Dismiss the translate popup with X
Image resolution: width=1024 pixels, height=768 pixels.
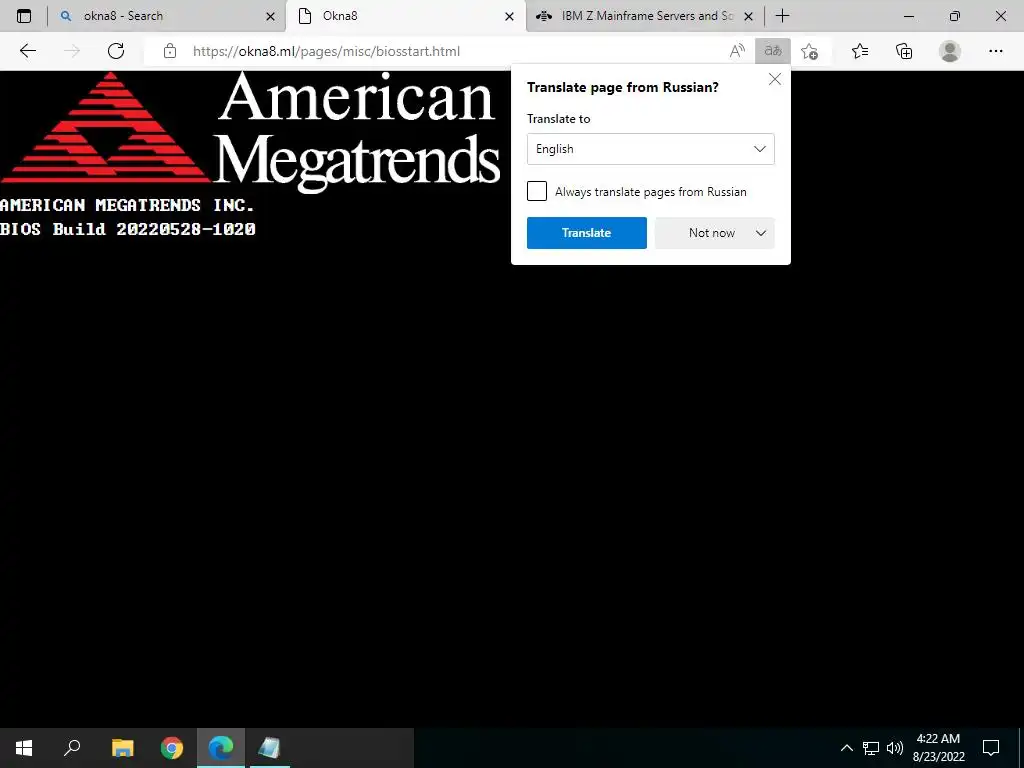775,80
